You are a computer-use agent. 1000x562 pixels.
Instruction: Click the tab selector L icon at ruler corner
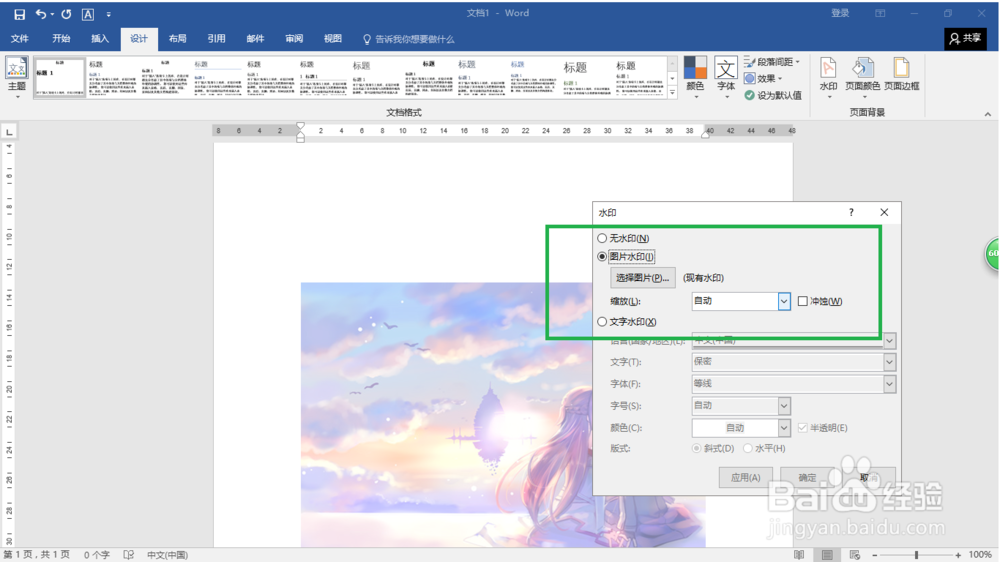pyautogui.click(x=9, y=132)
